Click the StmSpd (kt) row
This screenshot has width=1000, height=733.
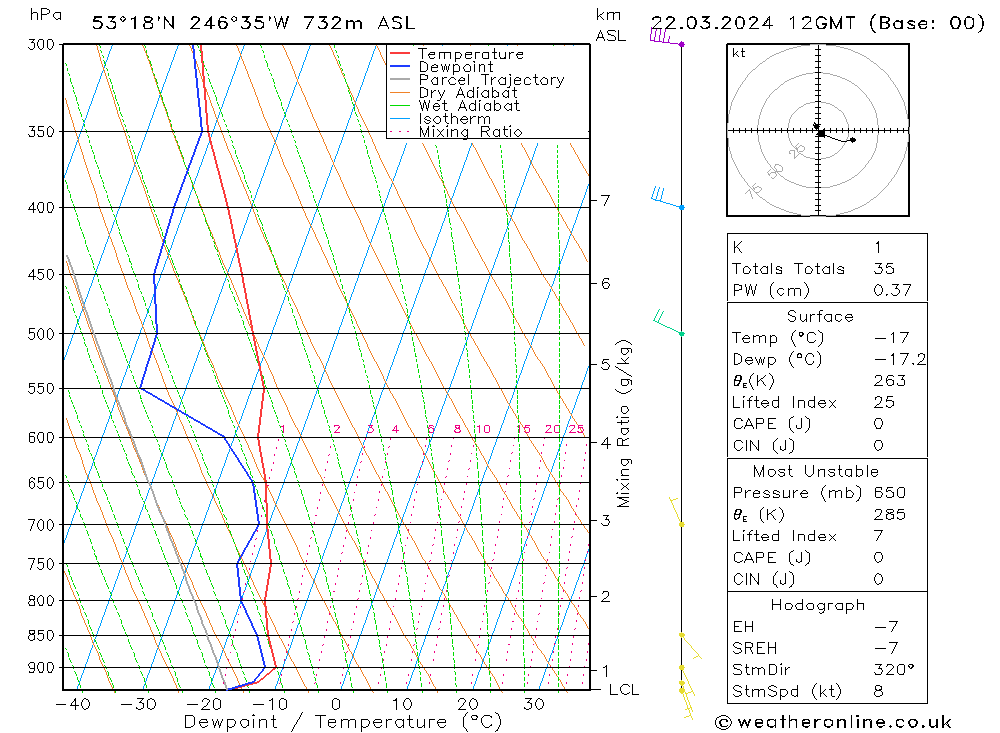tap(827, 691)
